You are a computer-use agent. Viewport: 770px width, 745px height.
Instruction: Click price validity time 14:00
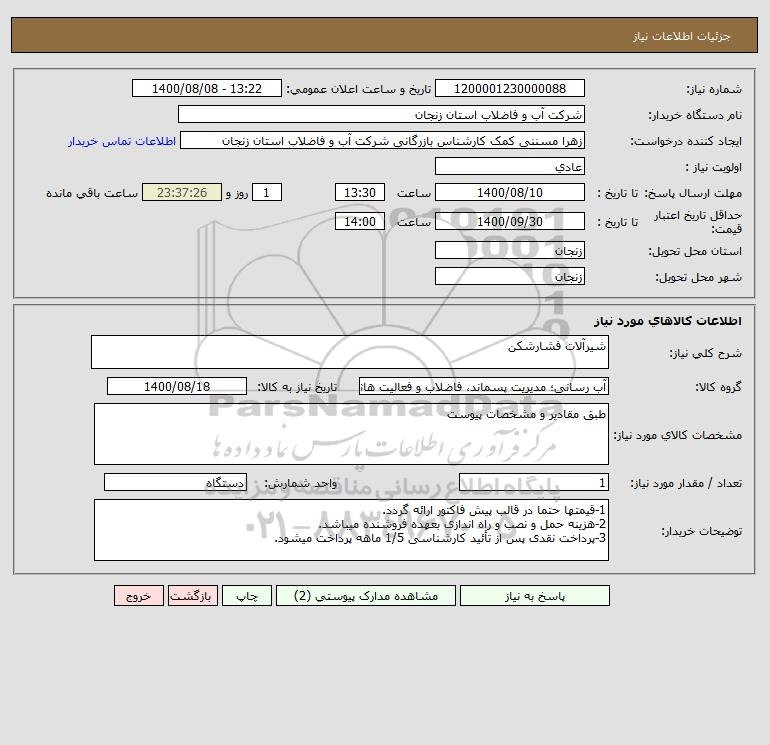[x=359, y=221]
